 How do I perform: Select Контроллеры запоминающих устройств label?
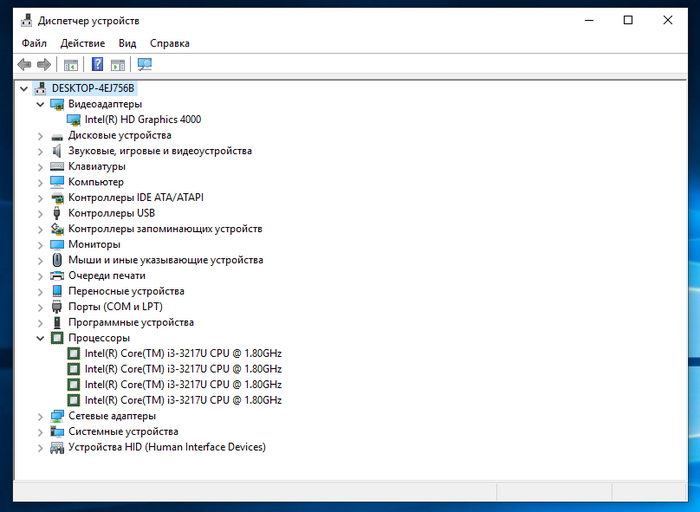click(x=165, y=229)
